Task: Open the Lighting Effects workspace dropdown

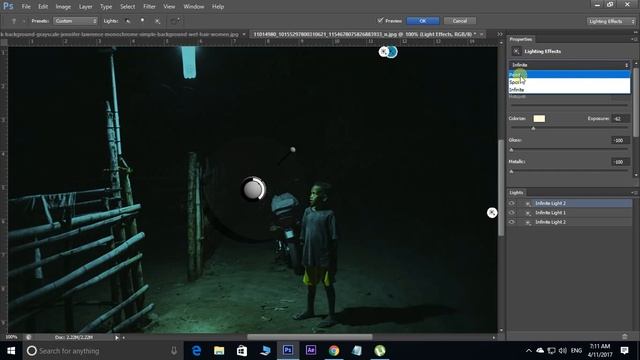Action: 611,21
